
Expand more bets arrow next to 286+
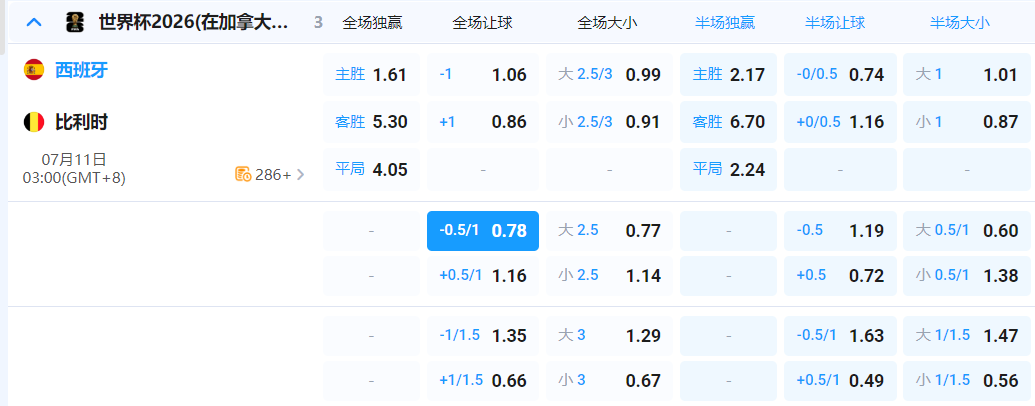coord(301,174)
